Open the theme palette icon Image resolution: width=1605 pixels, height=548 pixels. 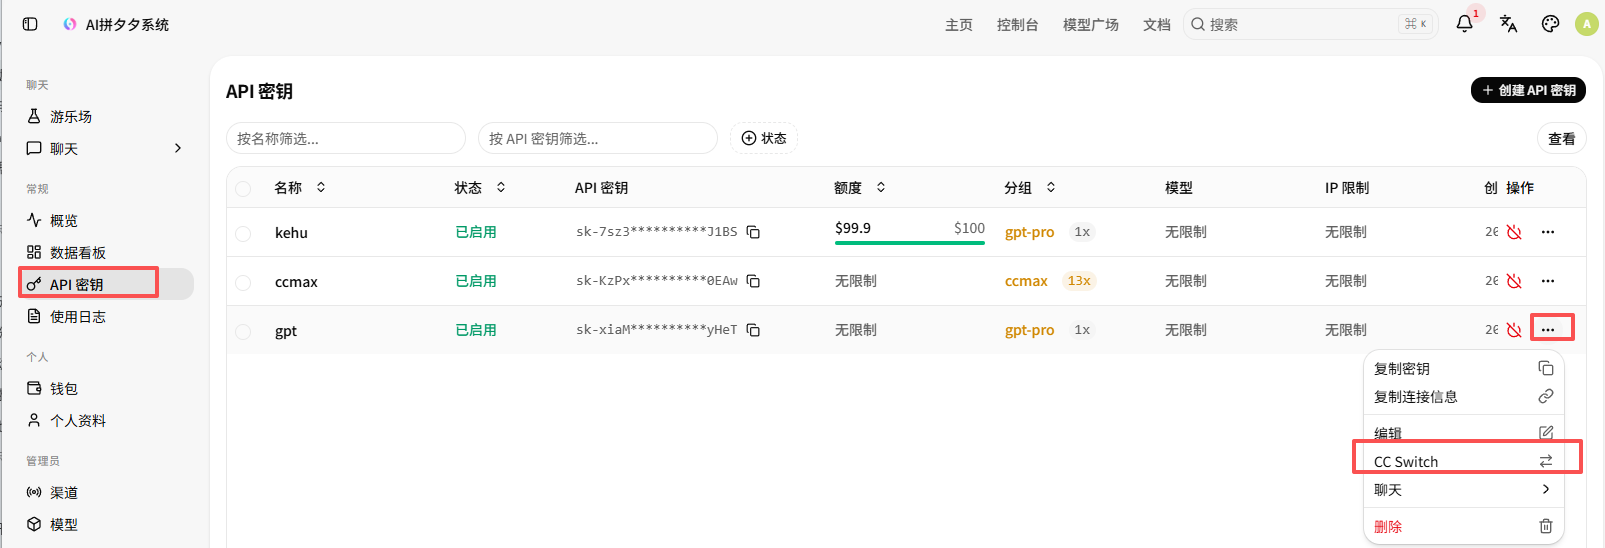pos(1550,24)
